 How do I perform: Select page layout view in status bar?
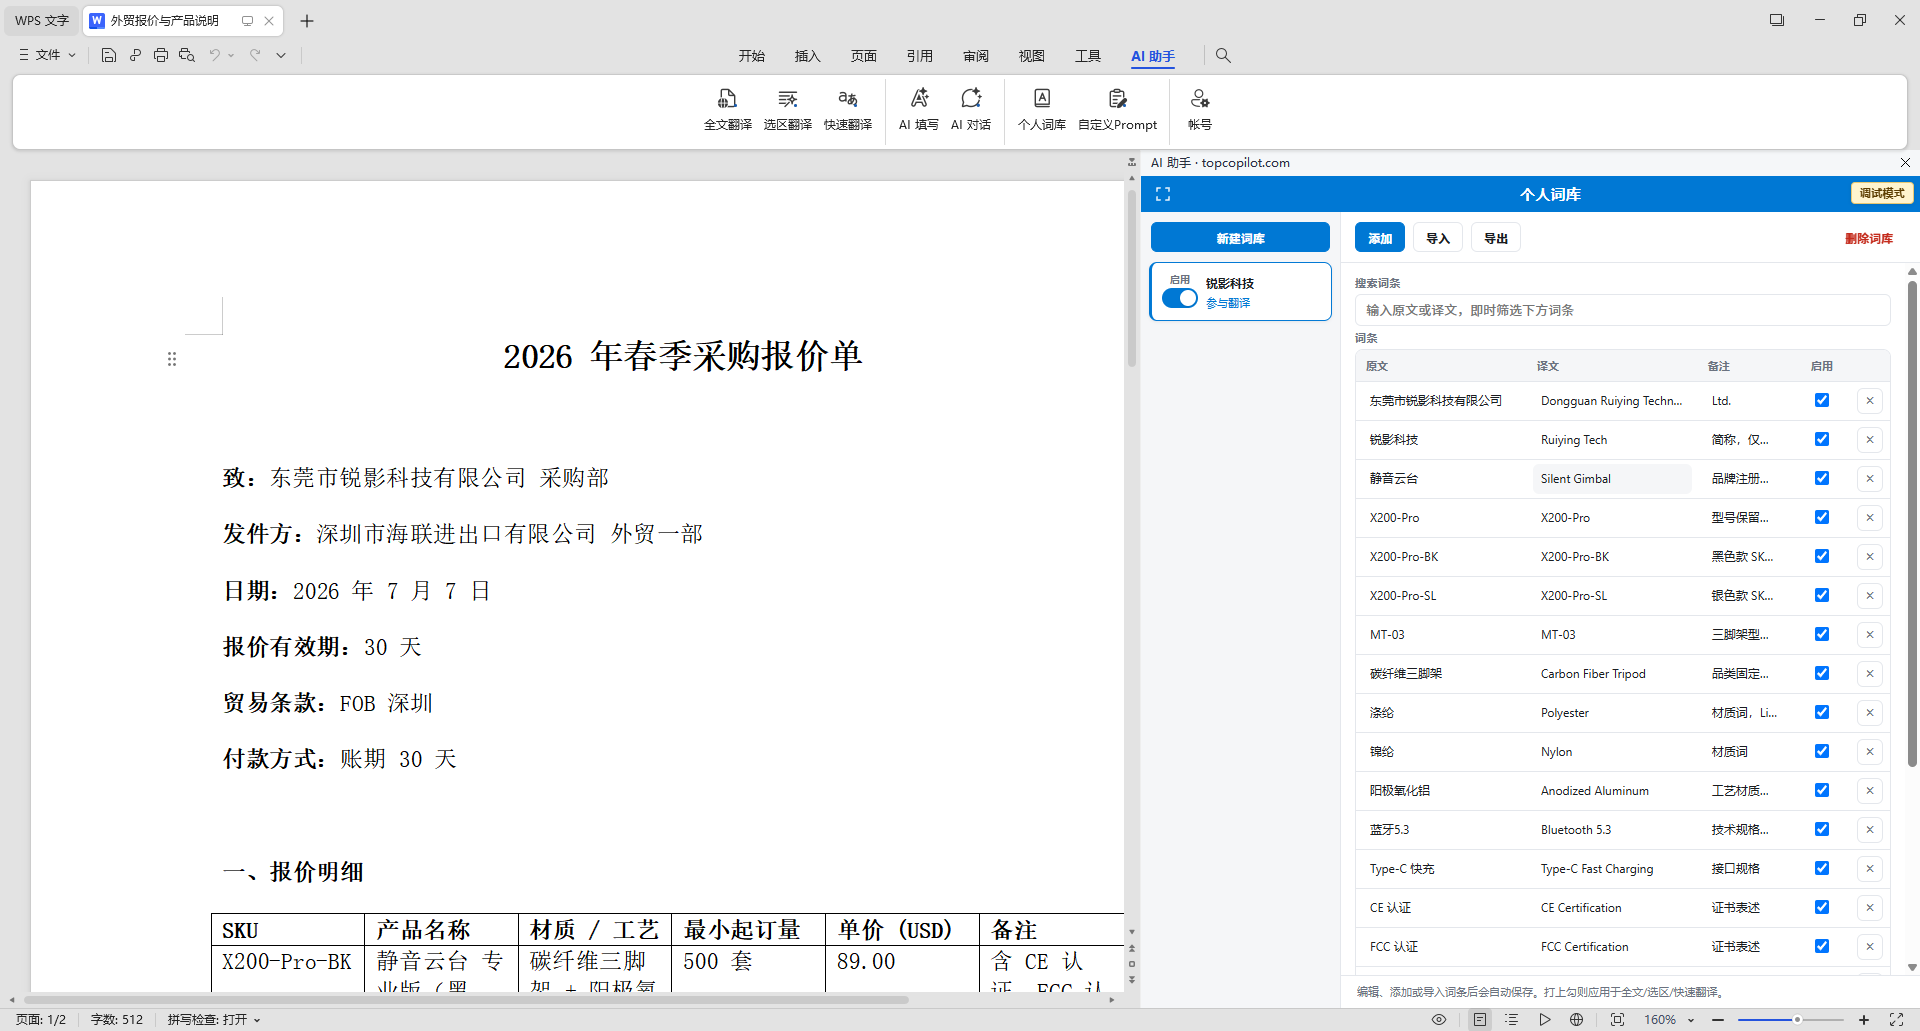point(1480,1020)
